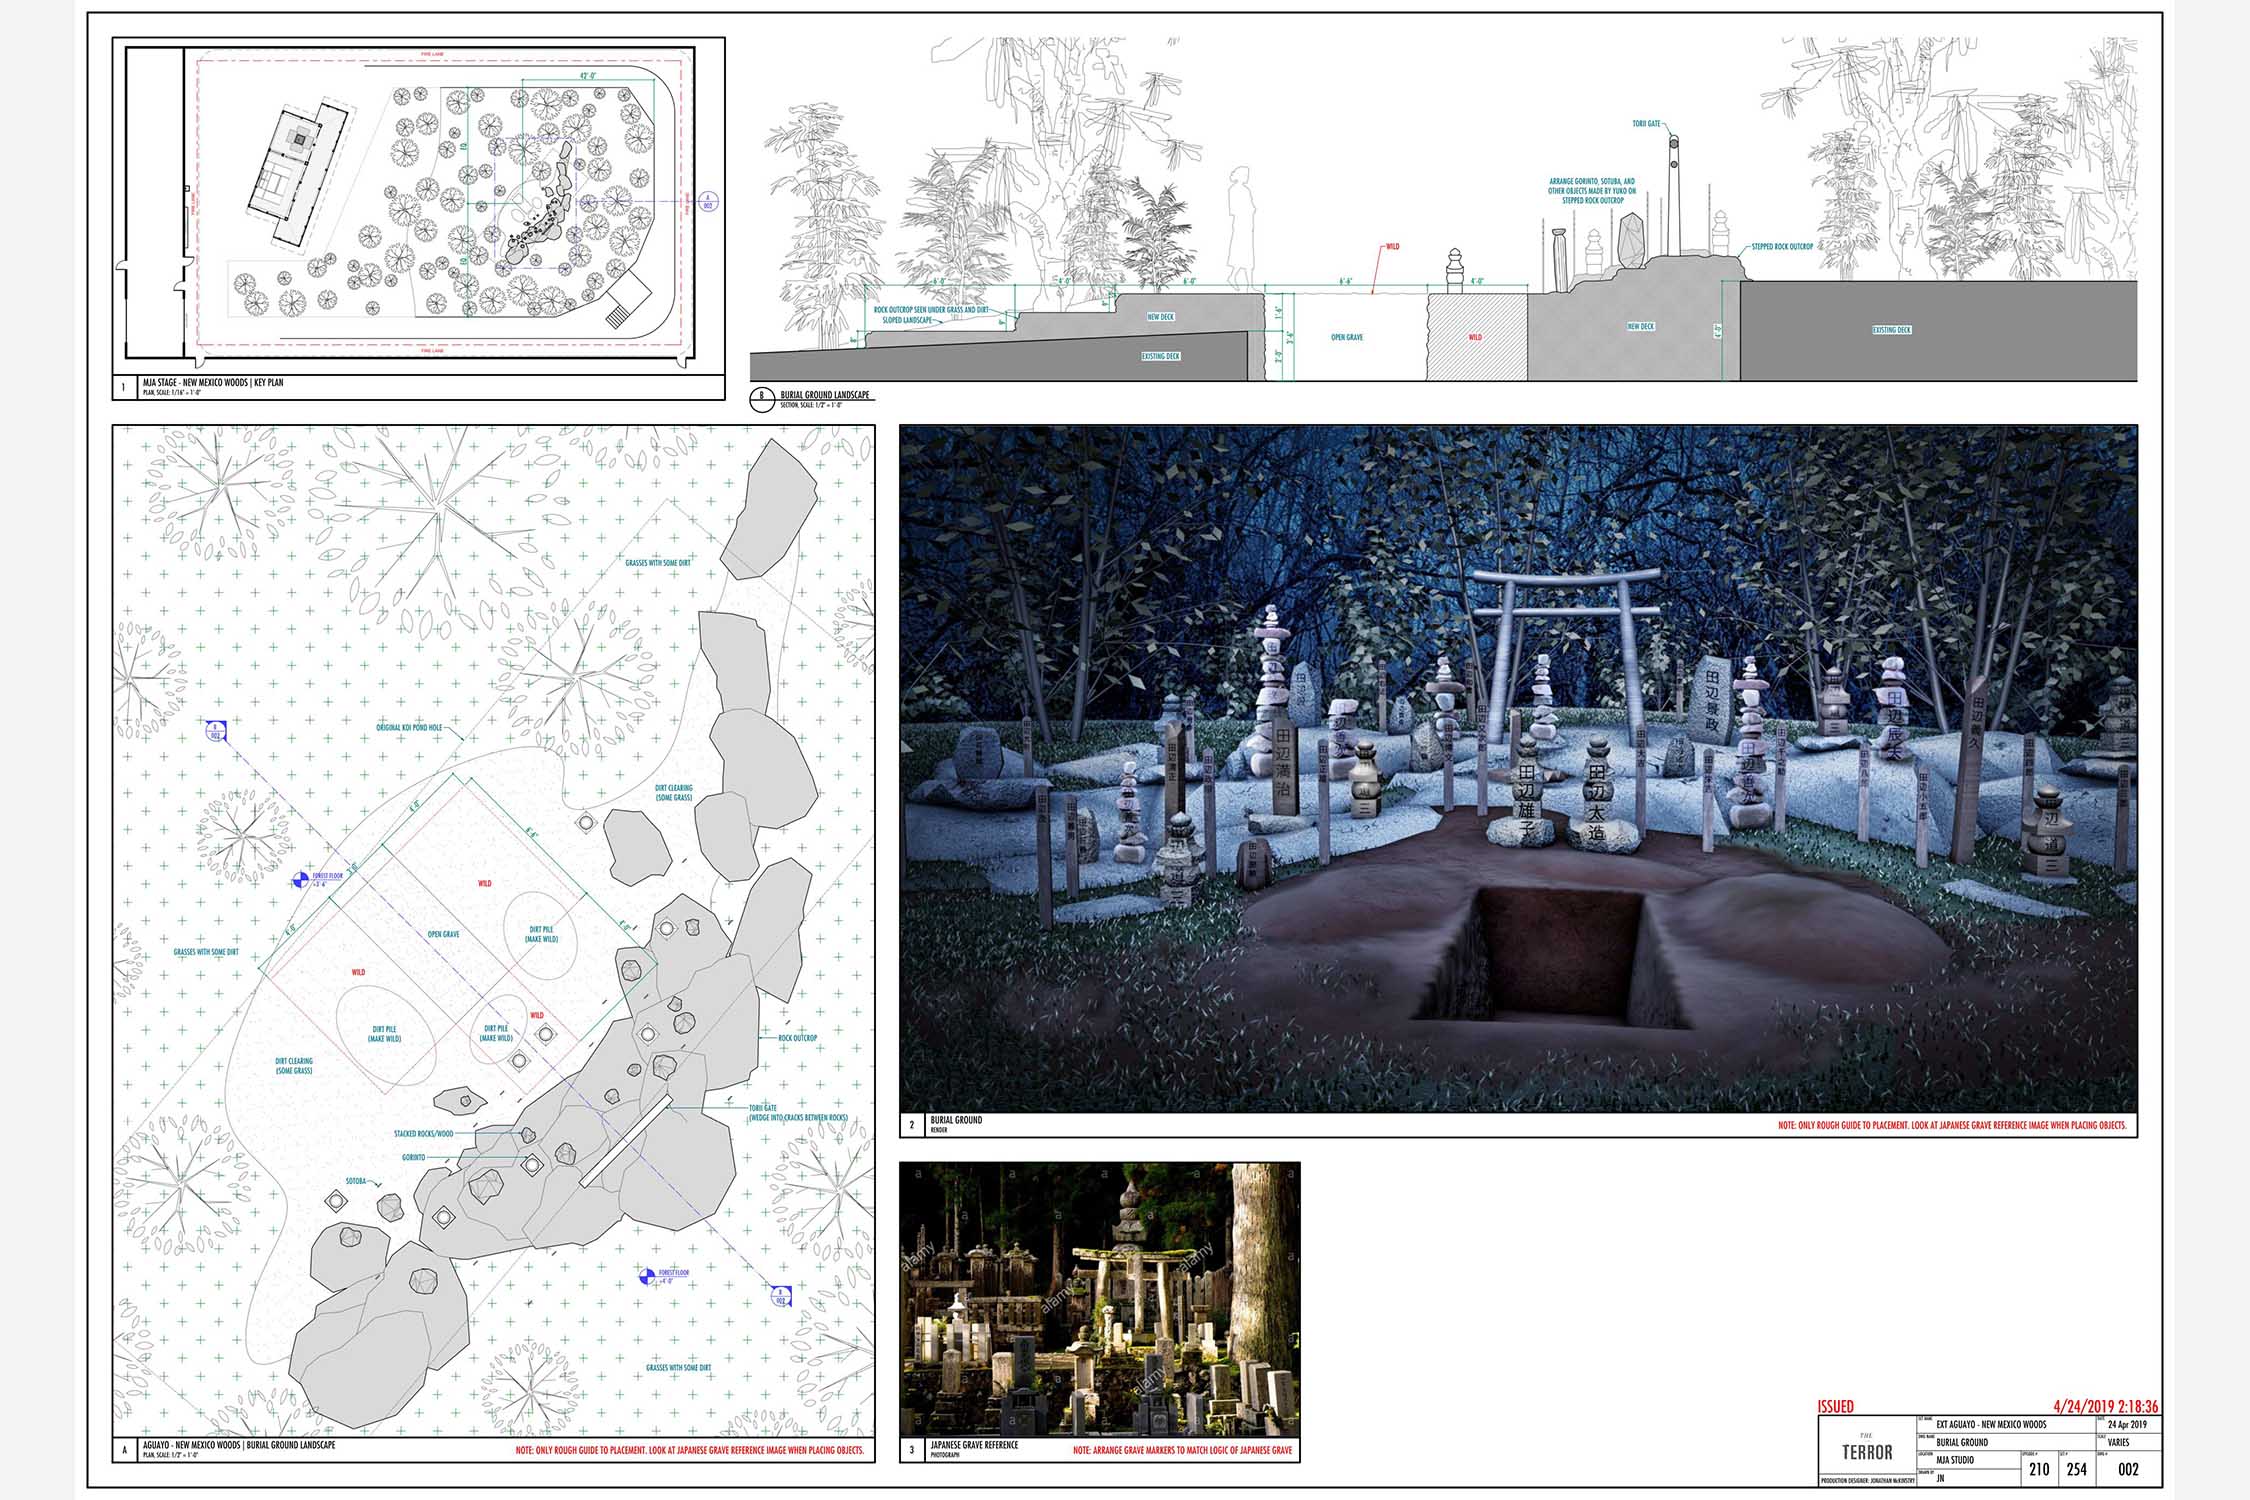Click THE TERROR logo in the title block
This screenshot has height=1500, width=2250.
click(x=1867, y=1449)
